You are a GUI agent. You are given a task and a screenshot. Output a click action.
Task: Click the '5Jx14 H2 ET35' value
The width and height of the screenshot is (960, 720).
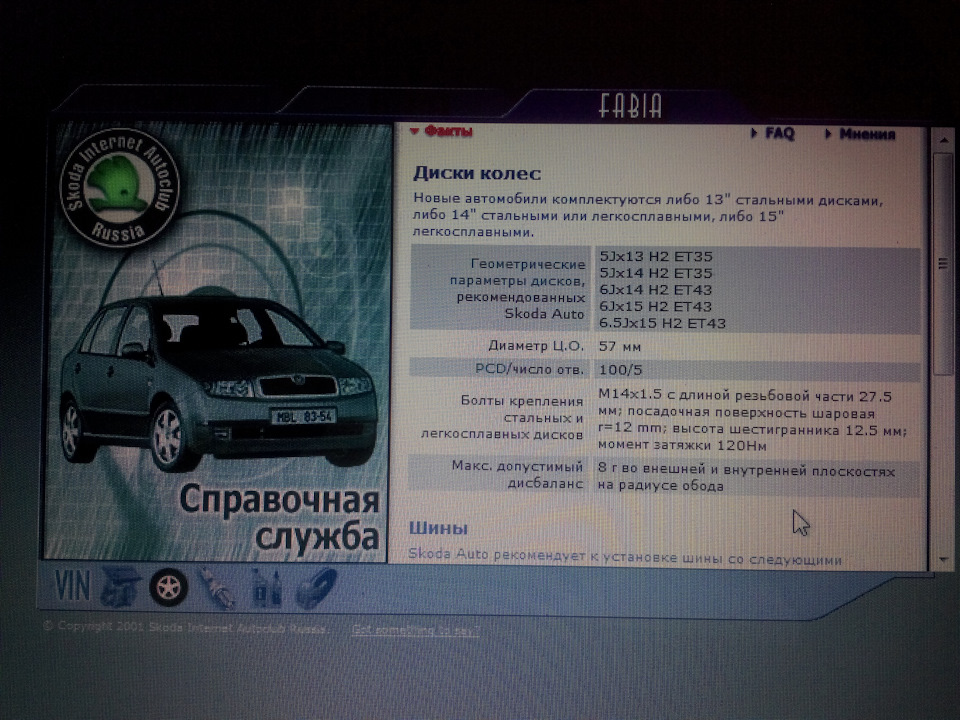pos(656,273)
